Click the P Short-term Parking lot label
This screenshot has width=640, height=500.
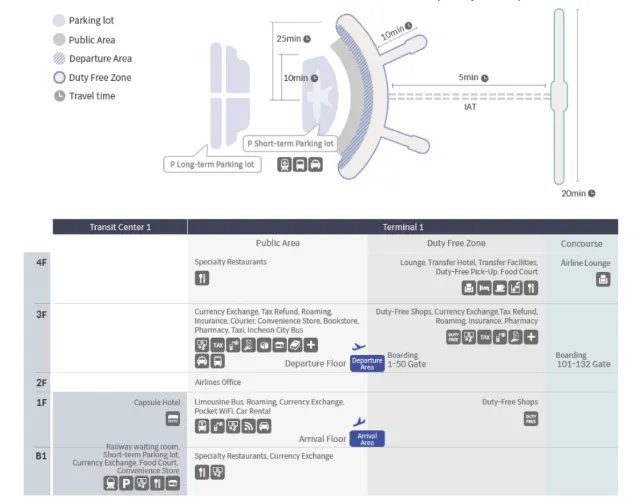291,144
